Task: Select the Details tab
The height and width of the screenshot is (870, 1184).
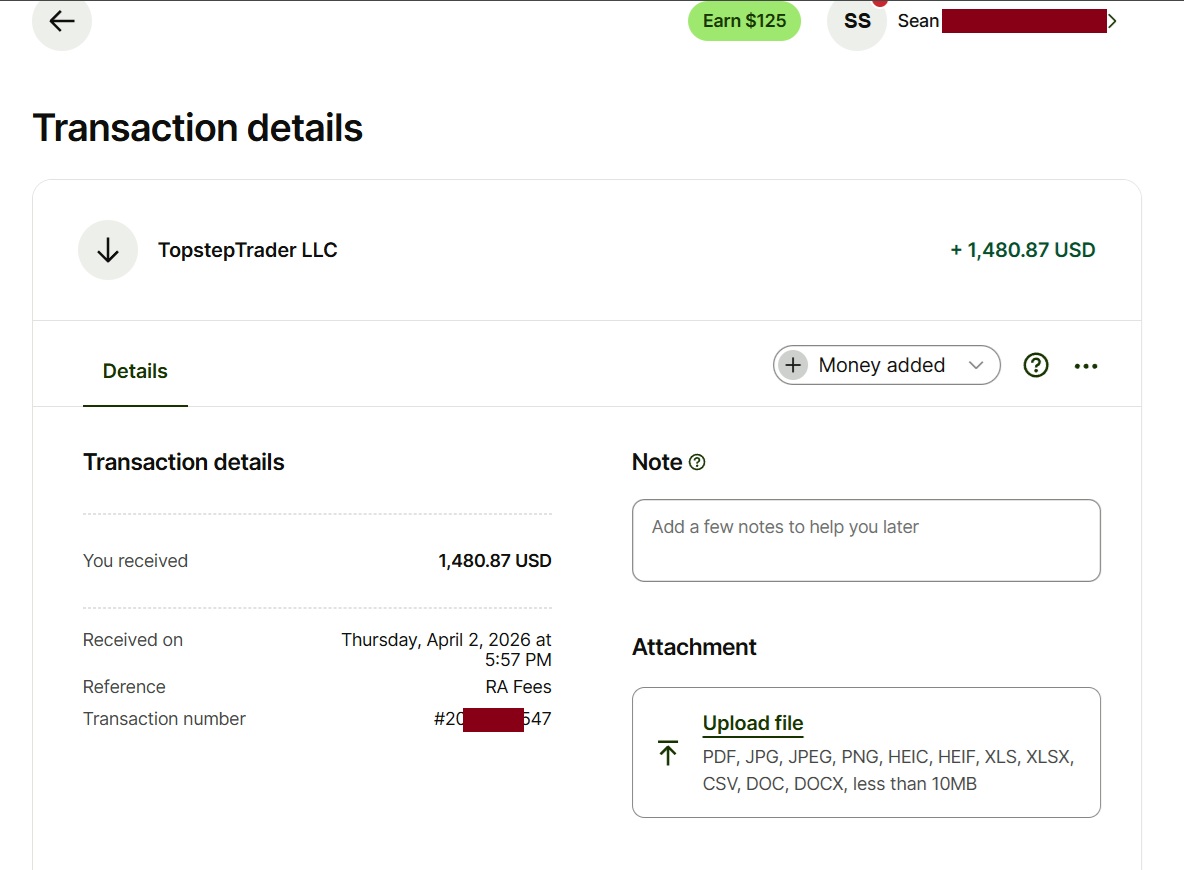Action: click(135, 371)
